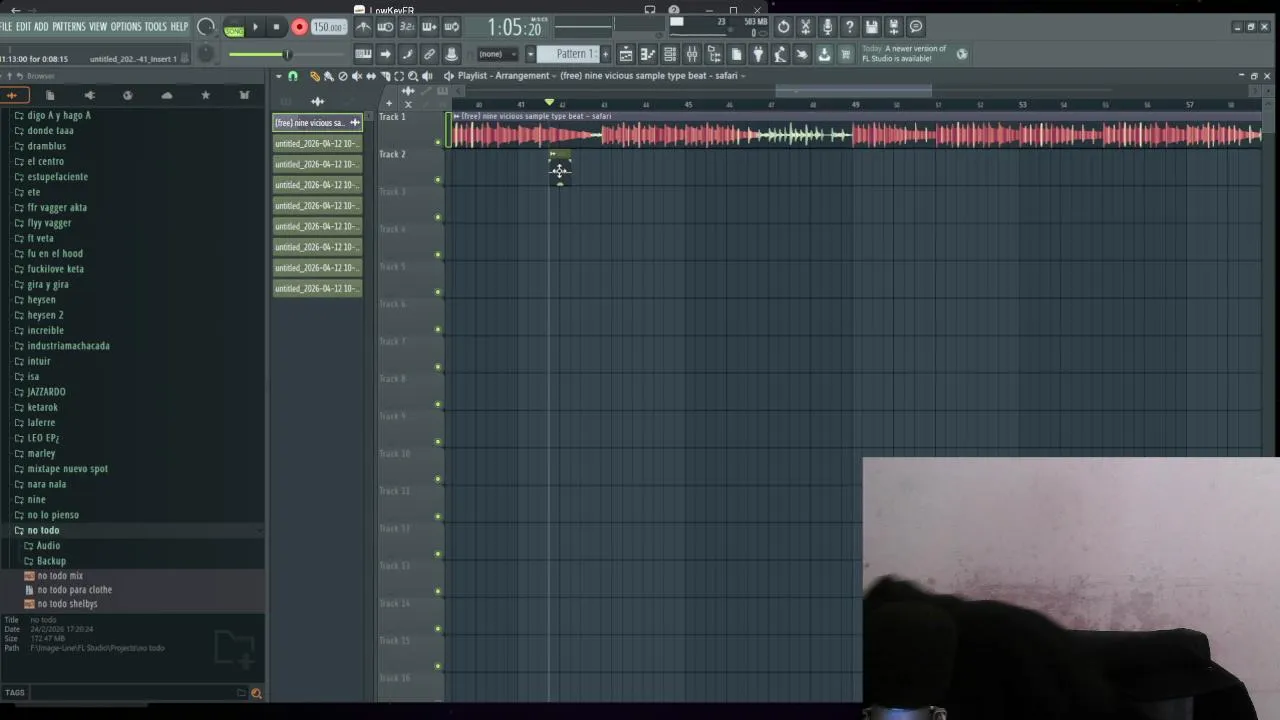Viewport: 1280px width, 720px height.
Task: Open the help question mark icon
Action: point(849,27)
